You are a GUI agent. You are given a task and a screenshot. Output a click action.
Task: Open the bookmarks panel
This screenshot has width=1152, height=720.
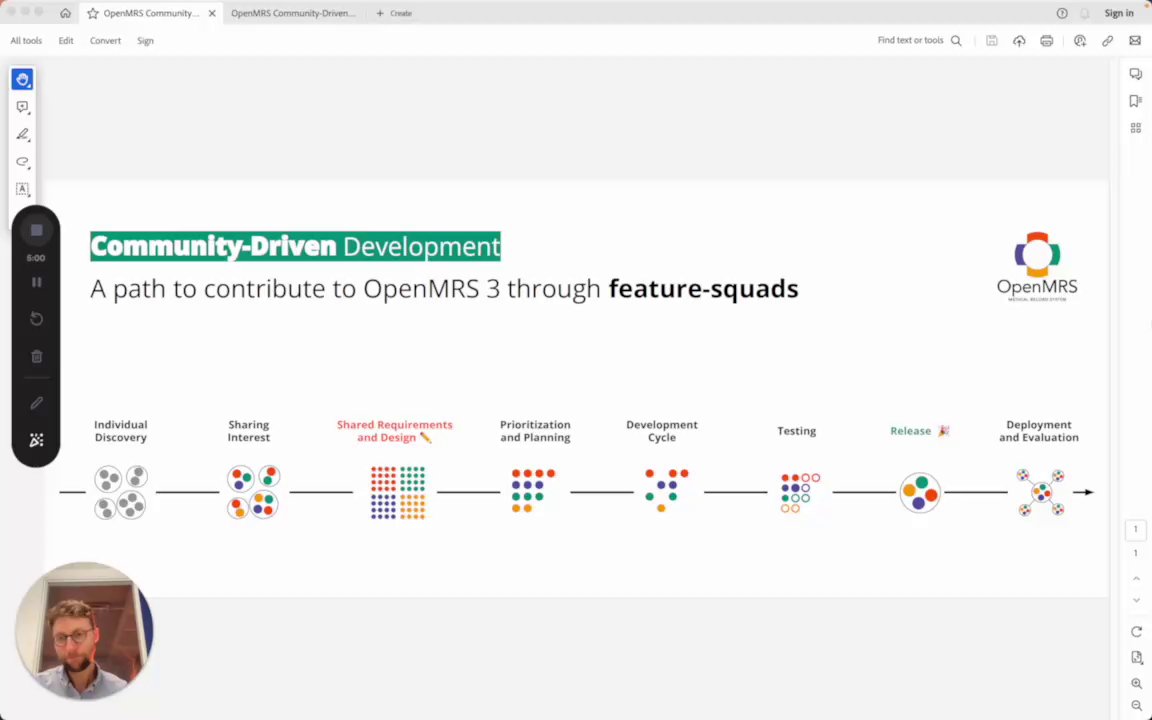(1135, 100)
